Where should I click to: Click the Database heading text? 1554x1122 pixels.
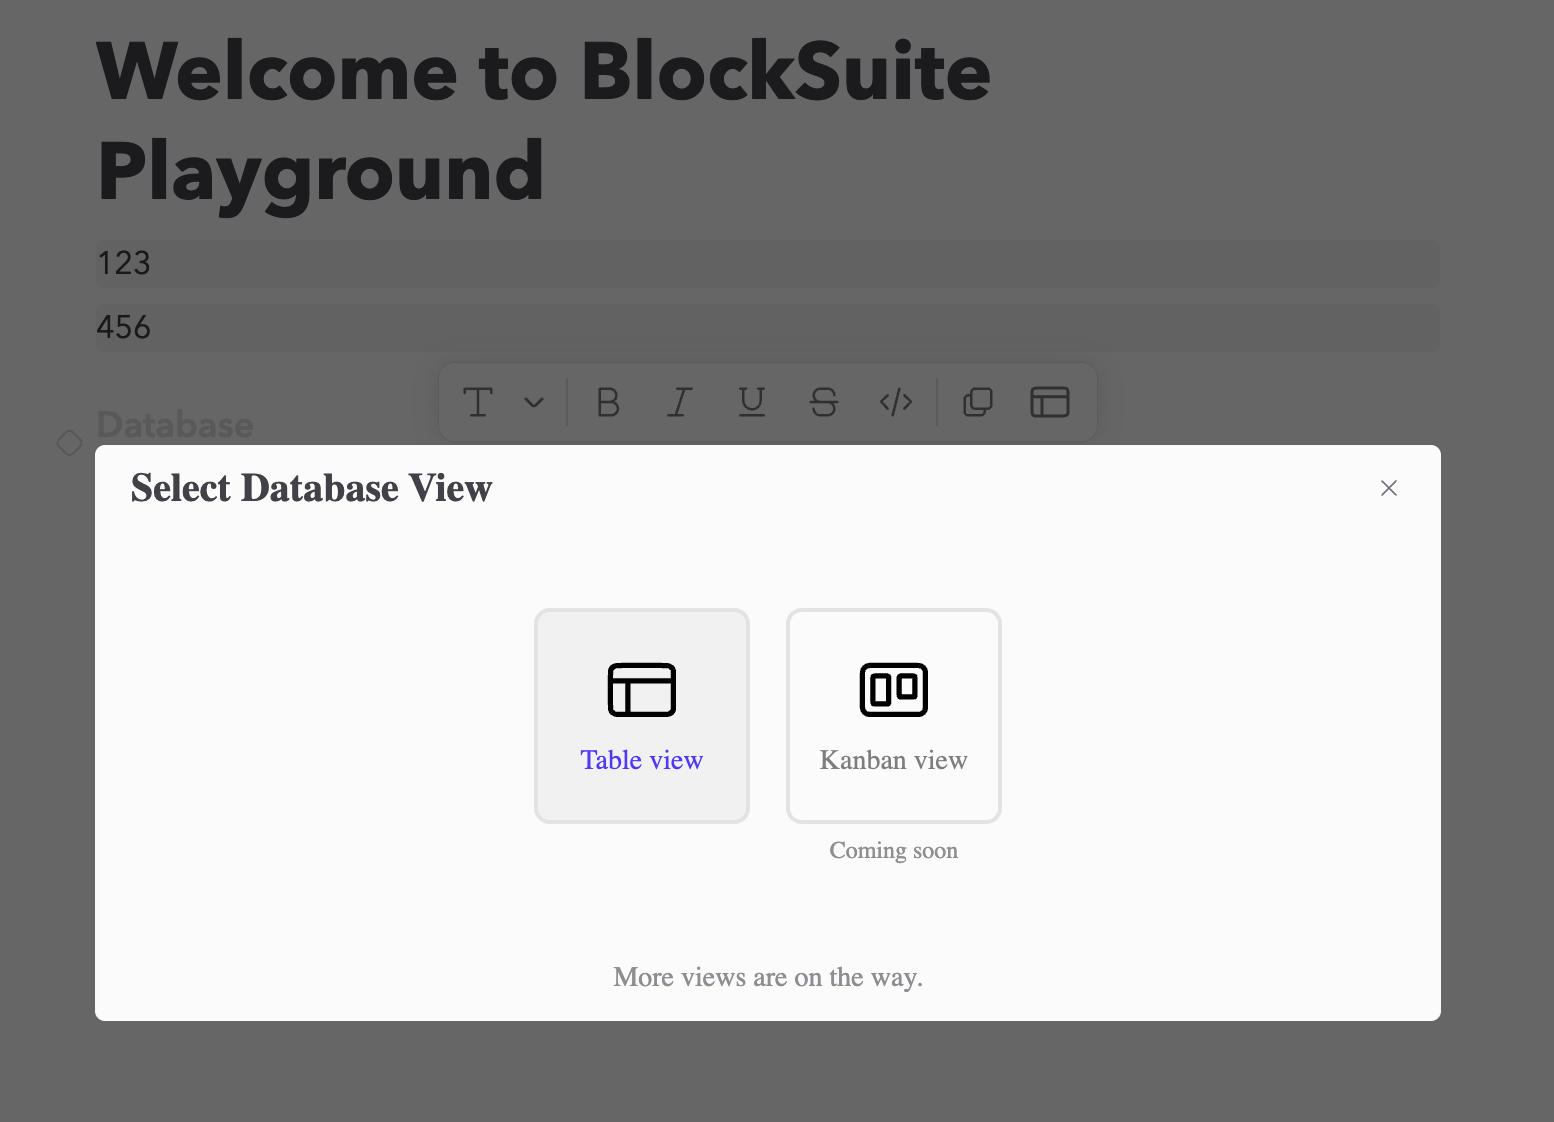pyautogui.click(x=174, y=425)
